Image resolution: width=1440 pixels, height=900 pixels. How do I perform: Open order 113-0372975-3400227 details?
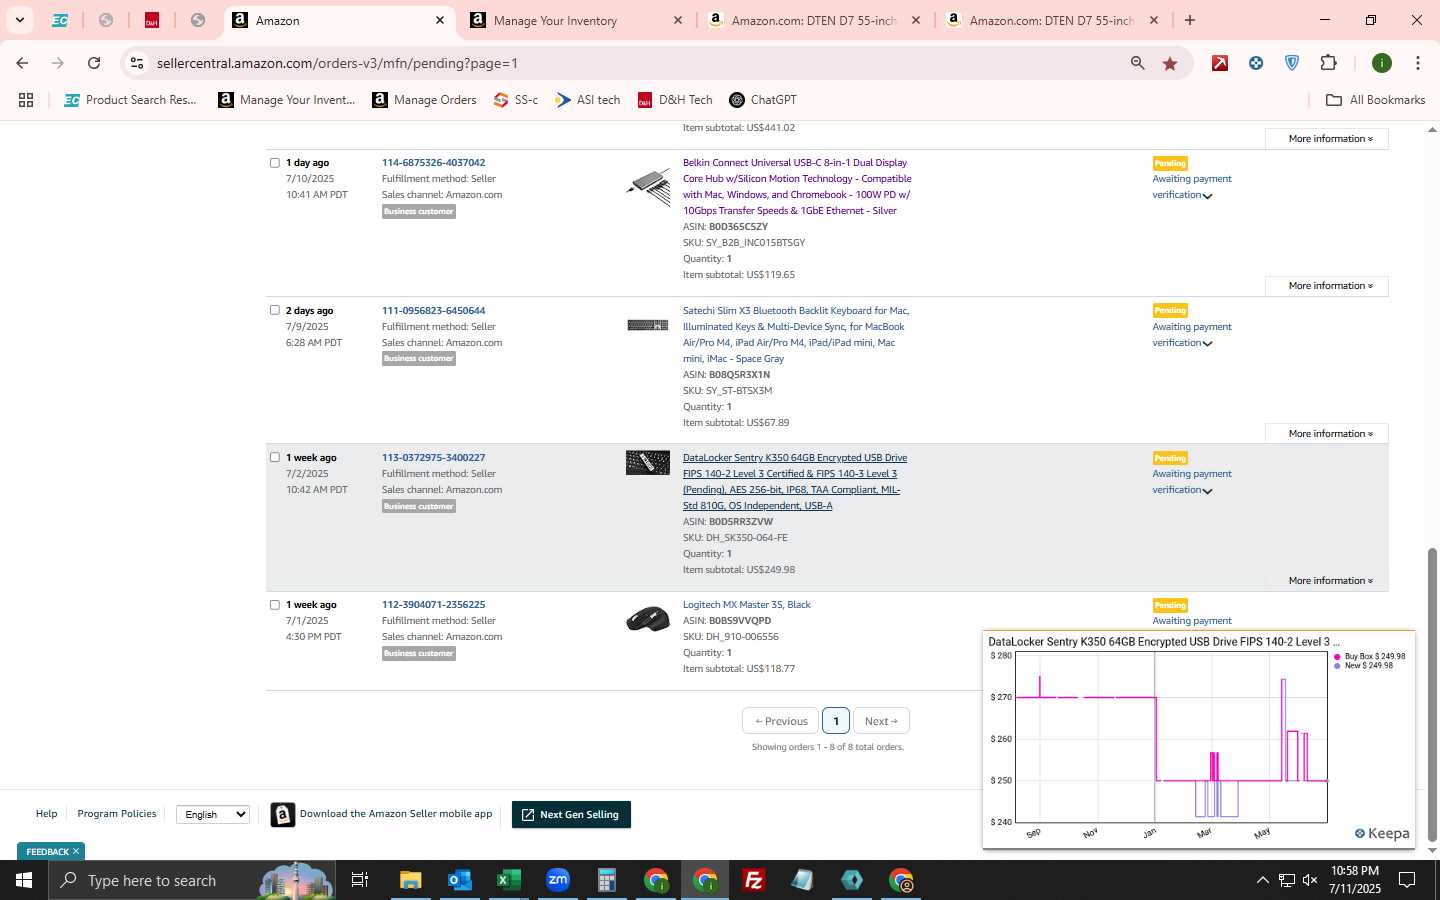click(x=433, y=458)
